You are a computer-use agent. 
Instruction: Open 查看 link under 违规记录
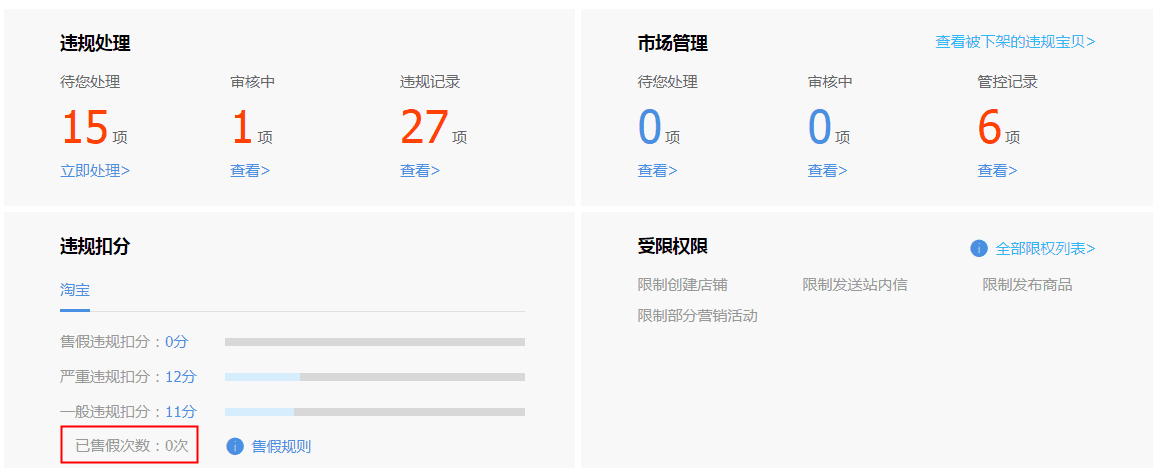tap(420, 171)
